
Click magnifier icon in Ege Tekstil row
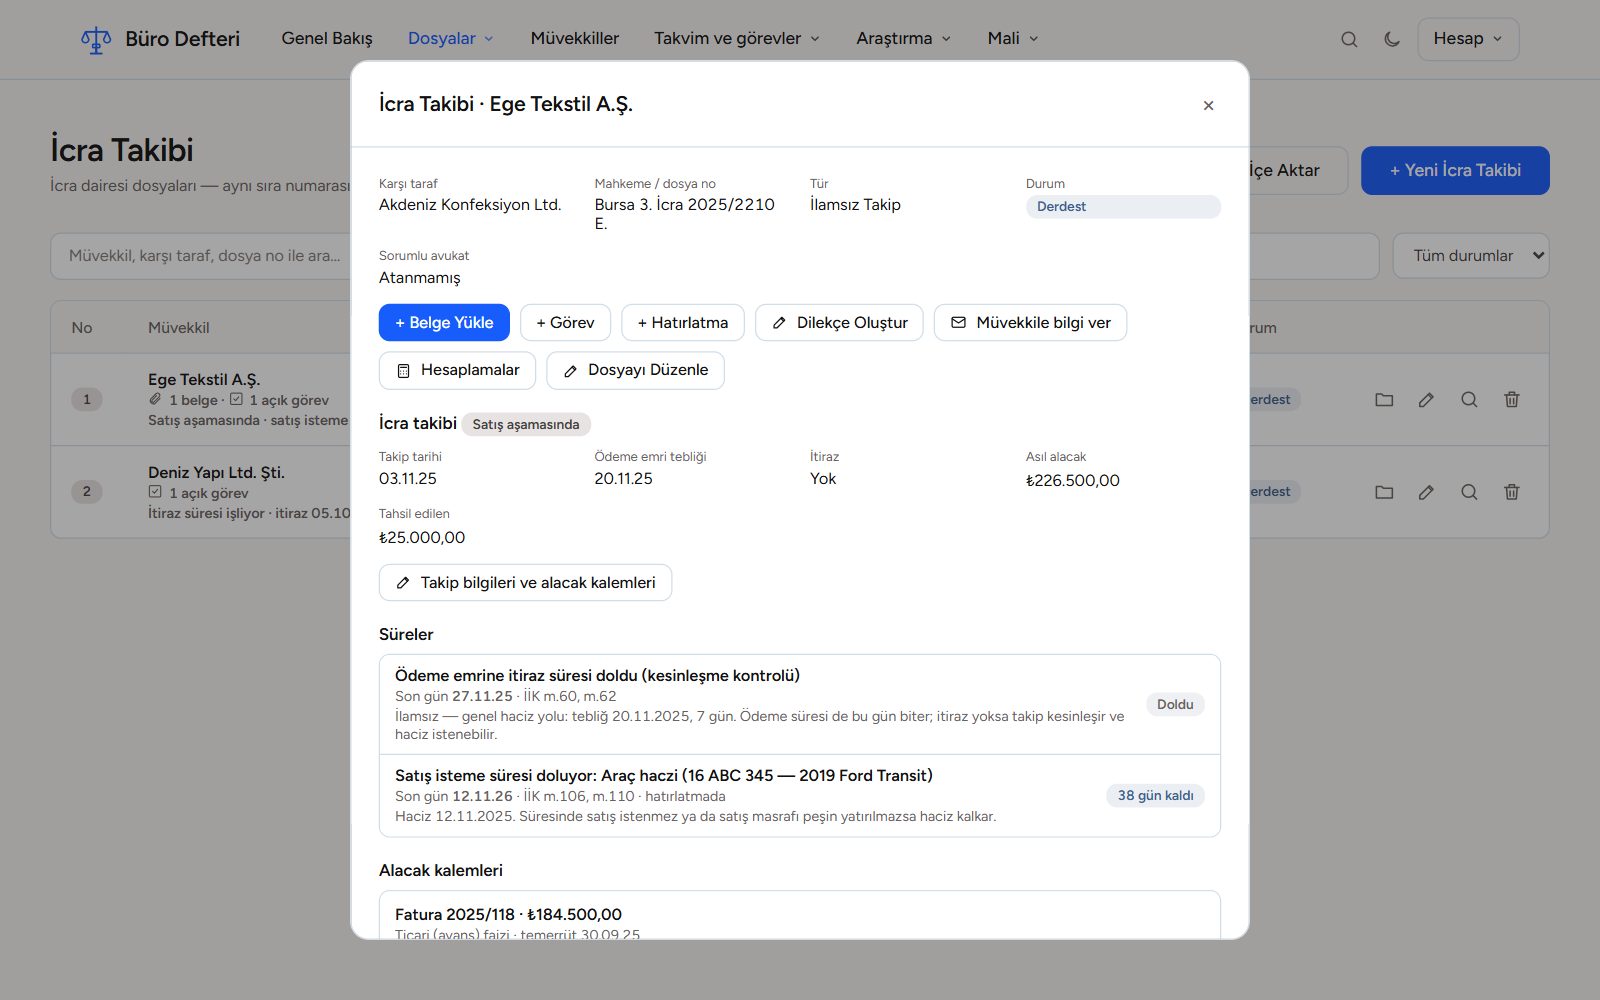[x=1469, y=399]
